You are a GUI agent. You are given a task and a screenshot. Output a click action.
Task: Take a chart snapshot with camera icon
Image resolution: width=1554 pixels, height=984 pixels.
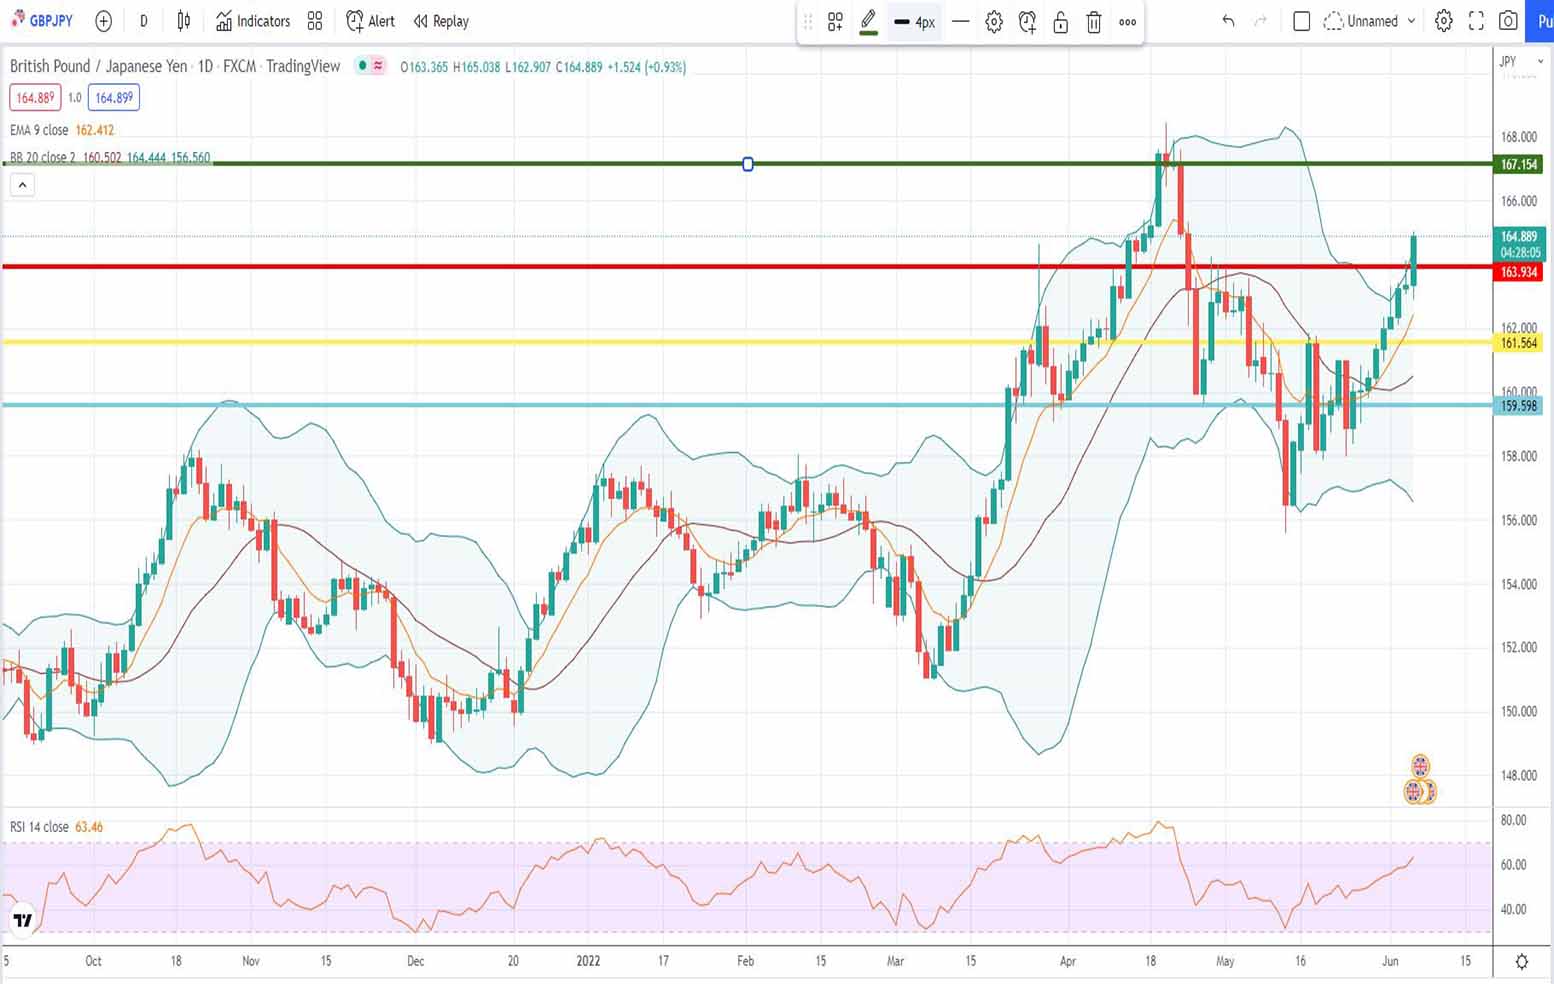pyautogui.click(x=1508, y=21)
